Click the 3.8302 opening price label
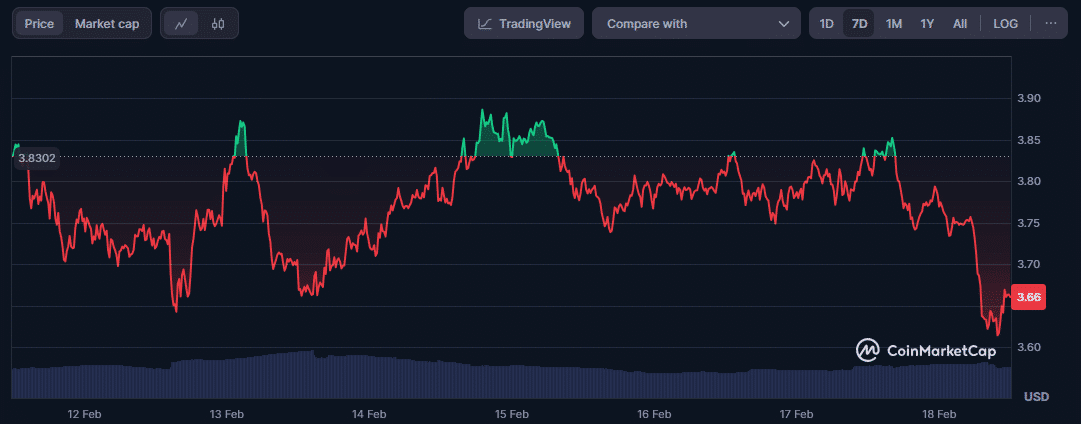1081x424 pixels. [x=37, y=157]
